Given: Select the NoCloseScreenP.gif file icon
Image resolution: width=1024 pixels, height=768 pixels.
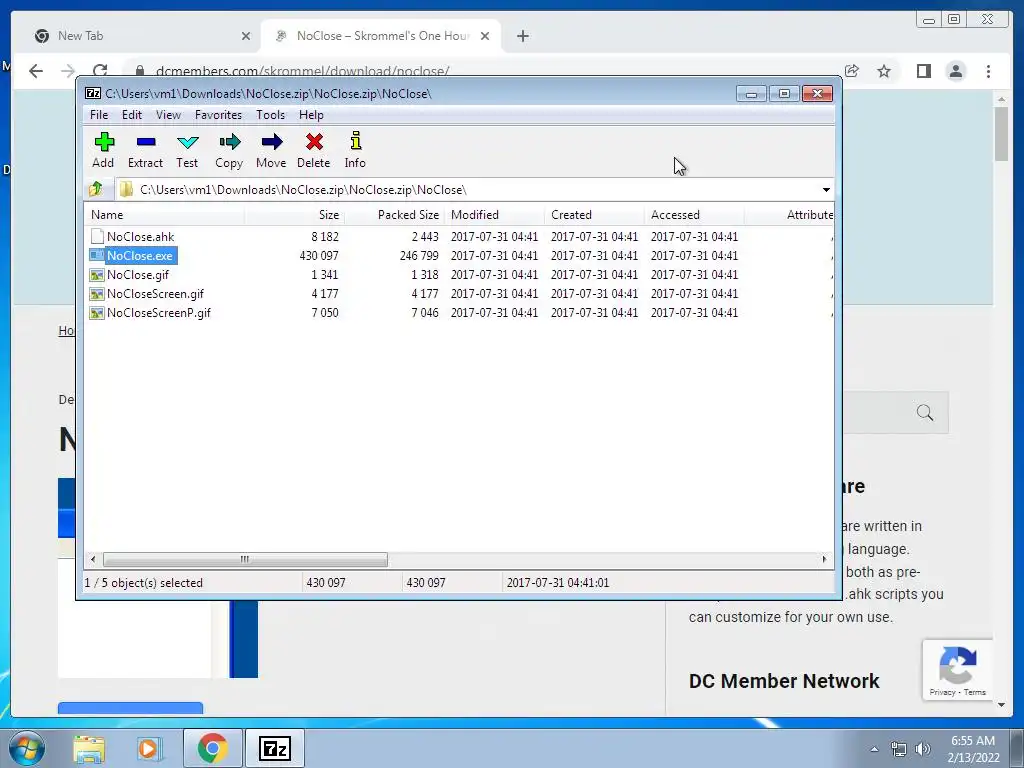Looking at the screenshot, I should pyautogui.click(x=97, y=313).
